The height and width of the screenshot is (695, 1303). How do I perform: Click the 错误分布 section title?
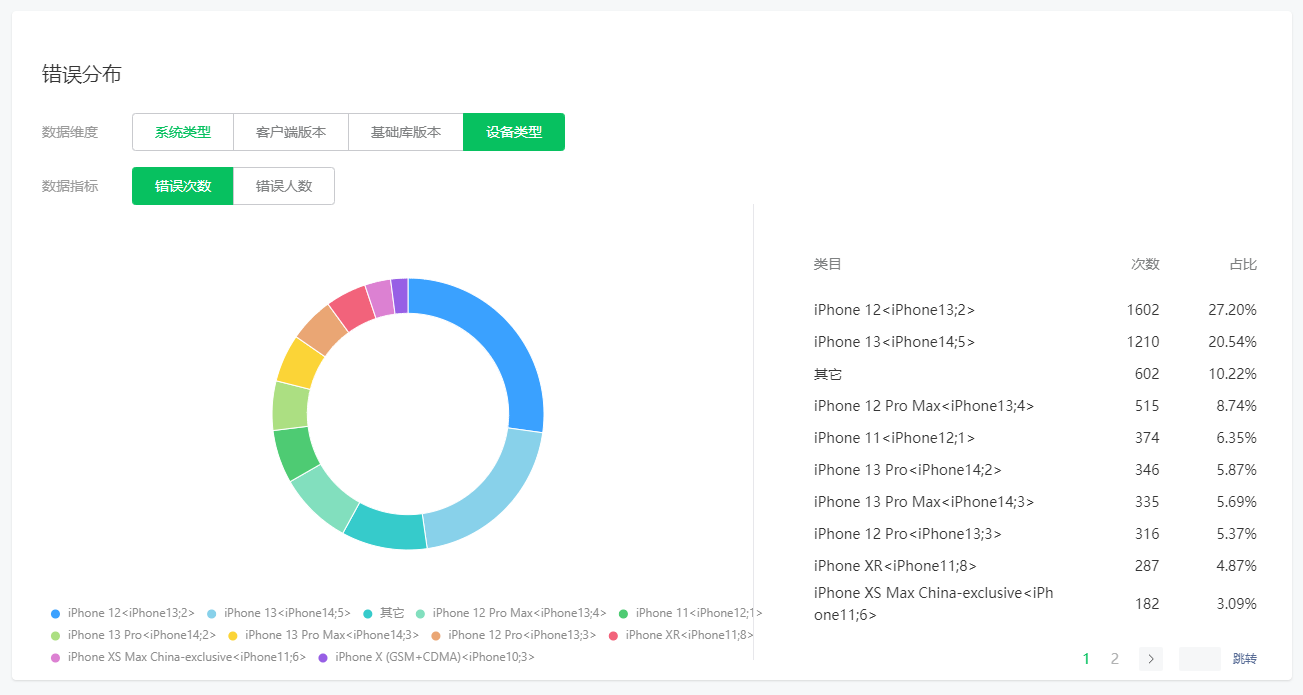[x=82, y=74]
